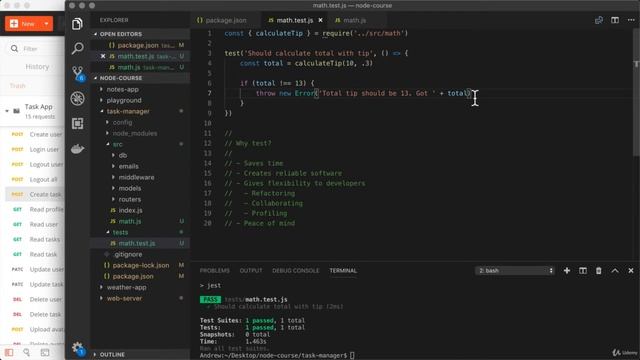
Task: Open the Search view in activity bar
Action: click(x=77, y=48)
